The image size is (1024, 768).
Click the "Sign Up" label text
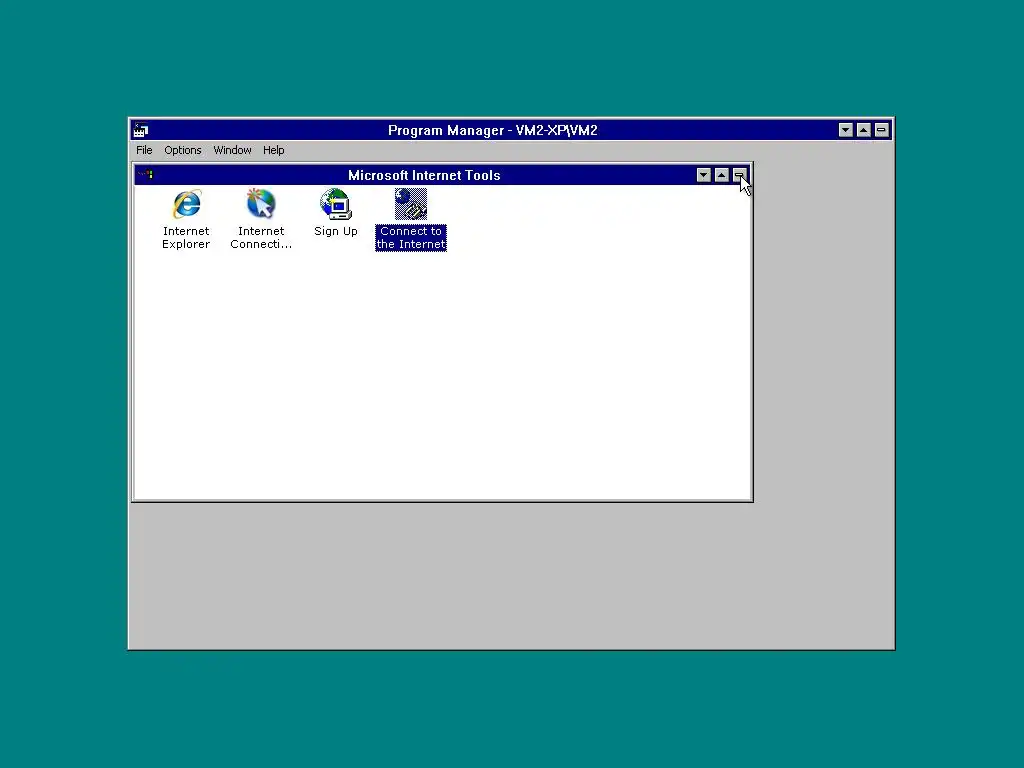tap(336, 231)
